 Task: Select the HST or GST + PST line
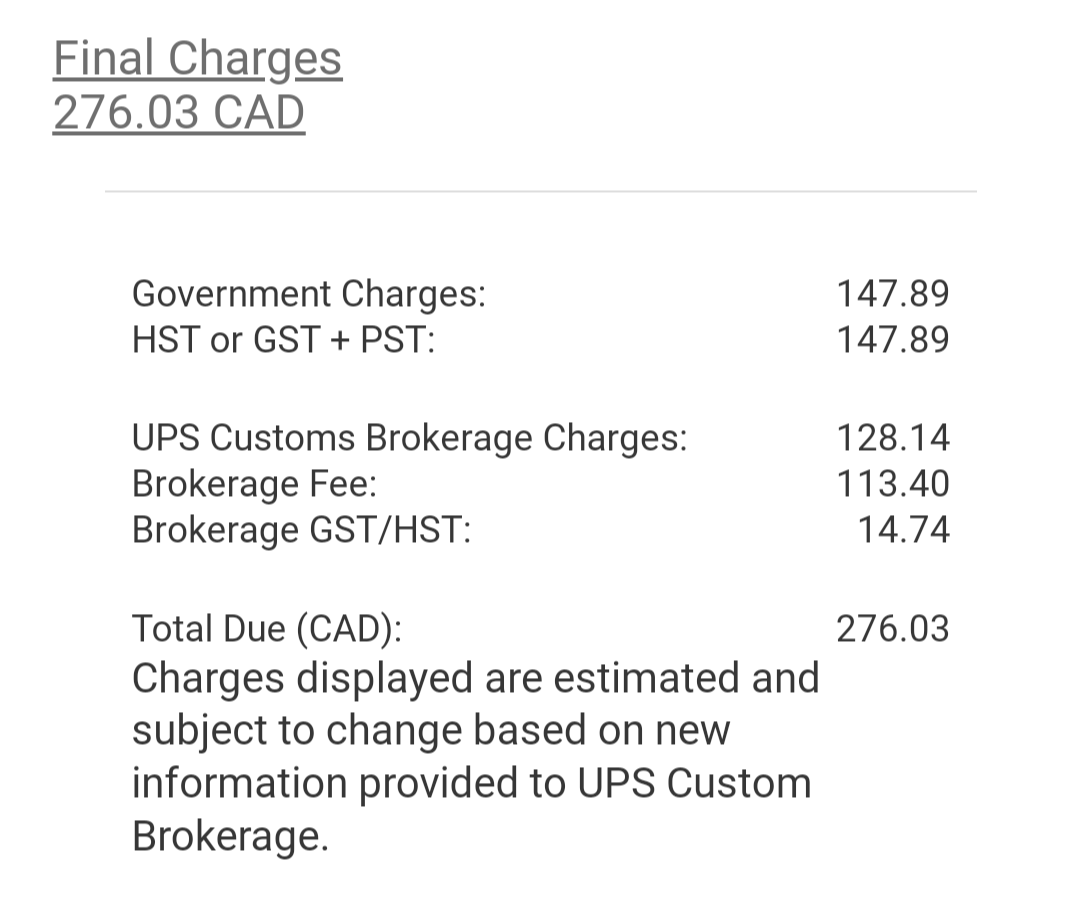click(284, 340)
